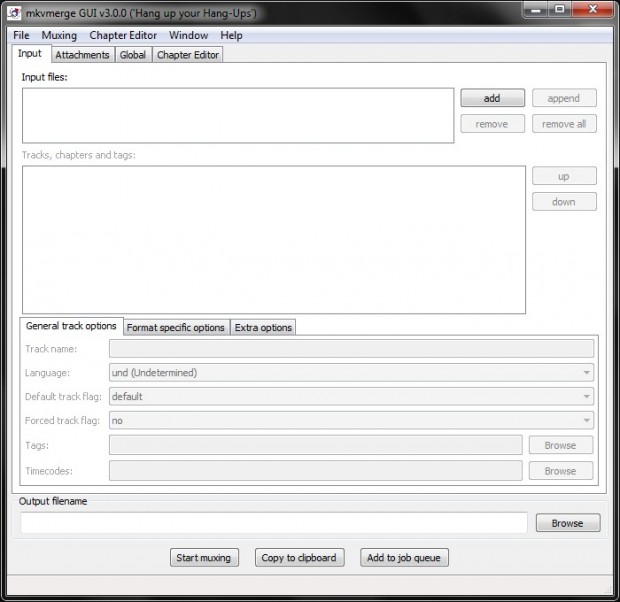Click the append button
This screenshot has width=620, height=602.
pyautogui.click(x=564, y=98)
